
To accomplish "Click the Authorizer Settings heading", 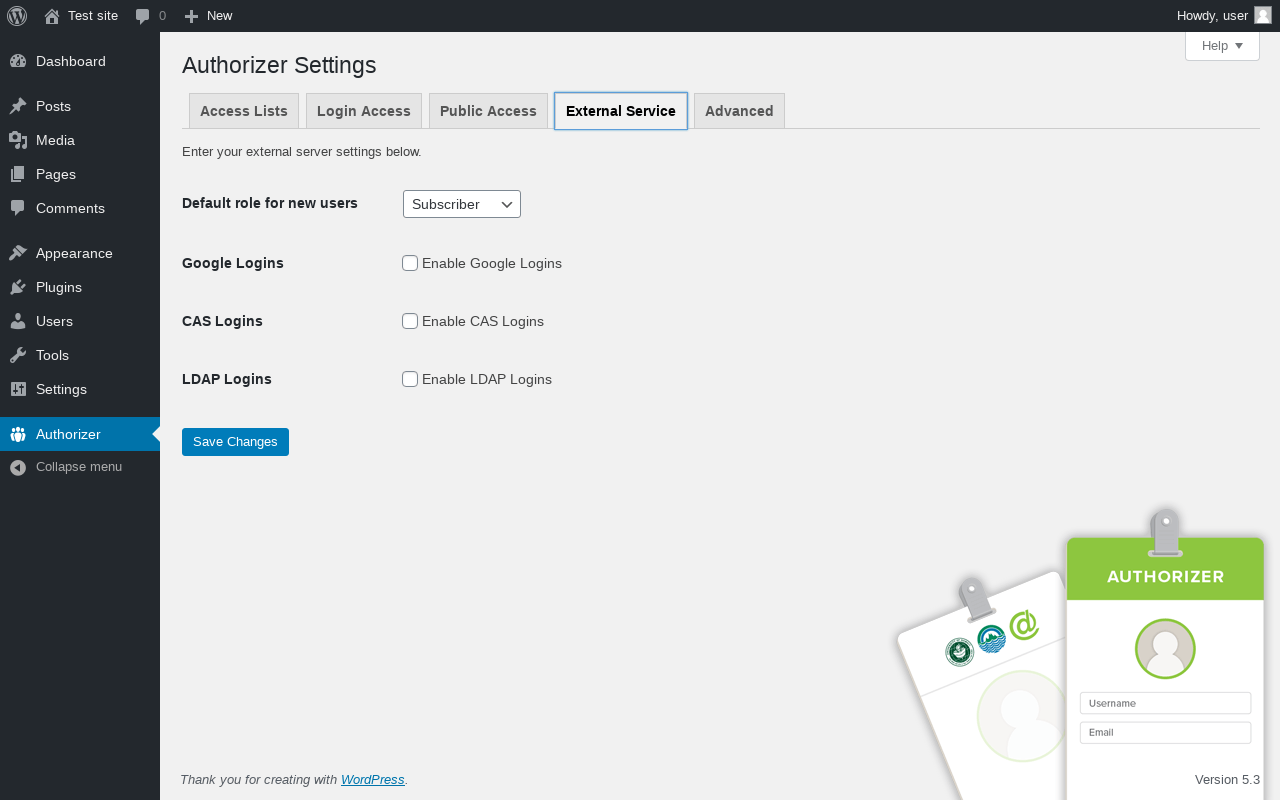I will tap(279, 65).
